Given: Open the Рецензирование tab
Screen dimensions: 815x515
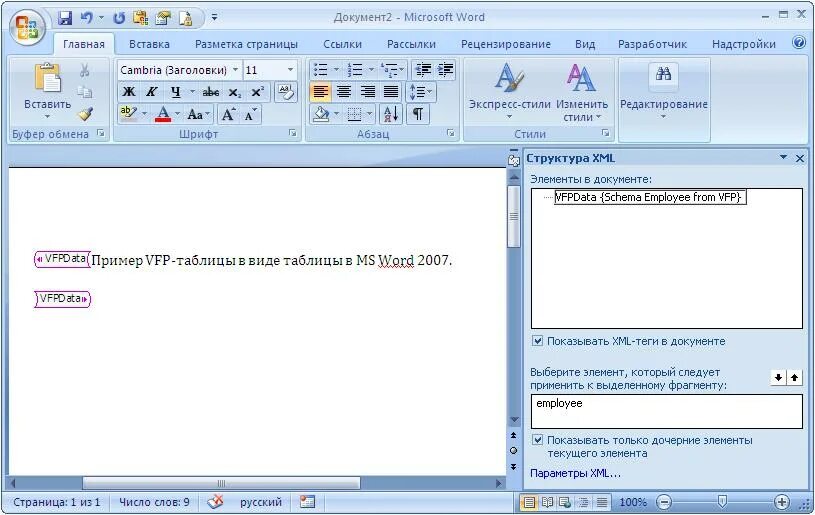Looking at the screenshot, I should (x=506, y=44).
